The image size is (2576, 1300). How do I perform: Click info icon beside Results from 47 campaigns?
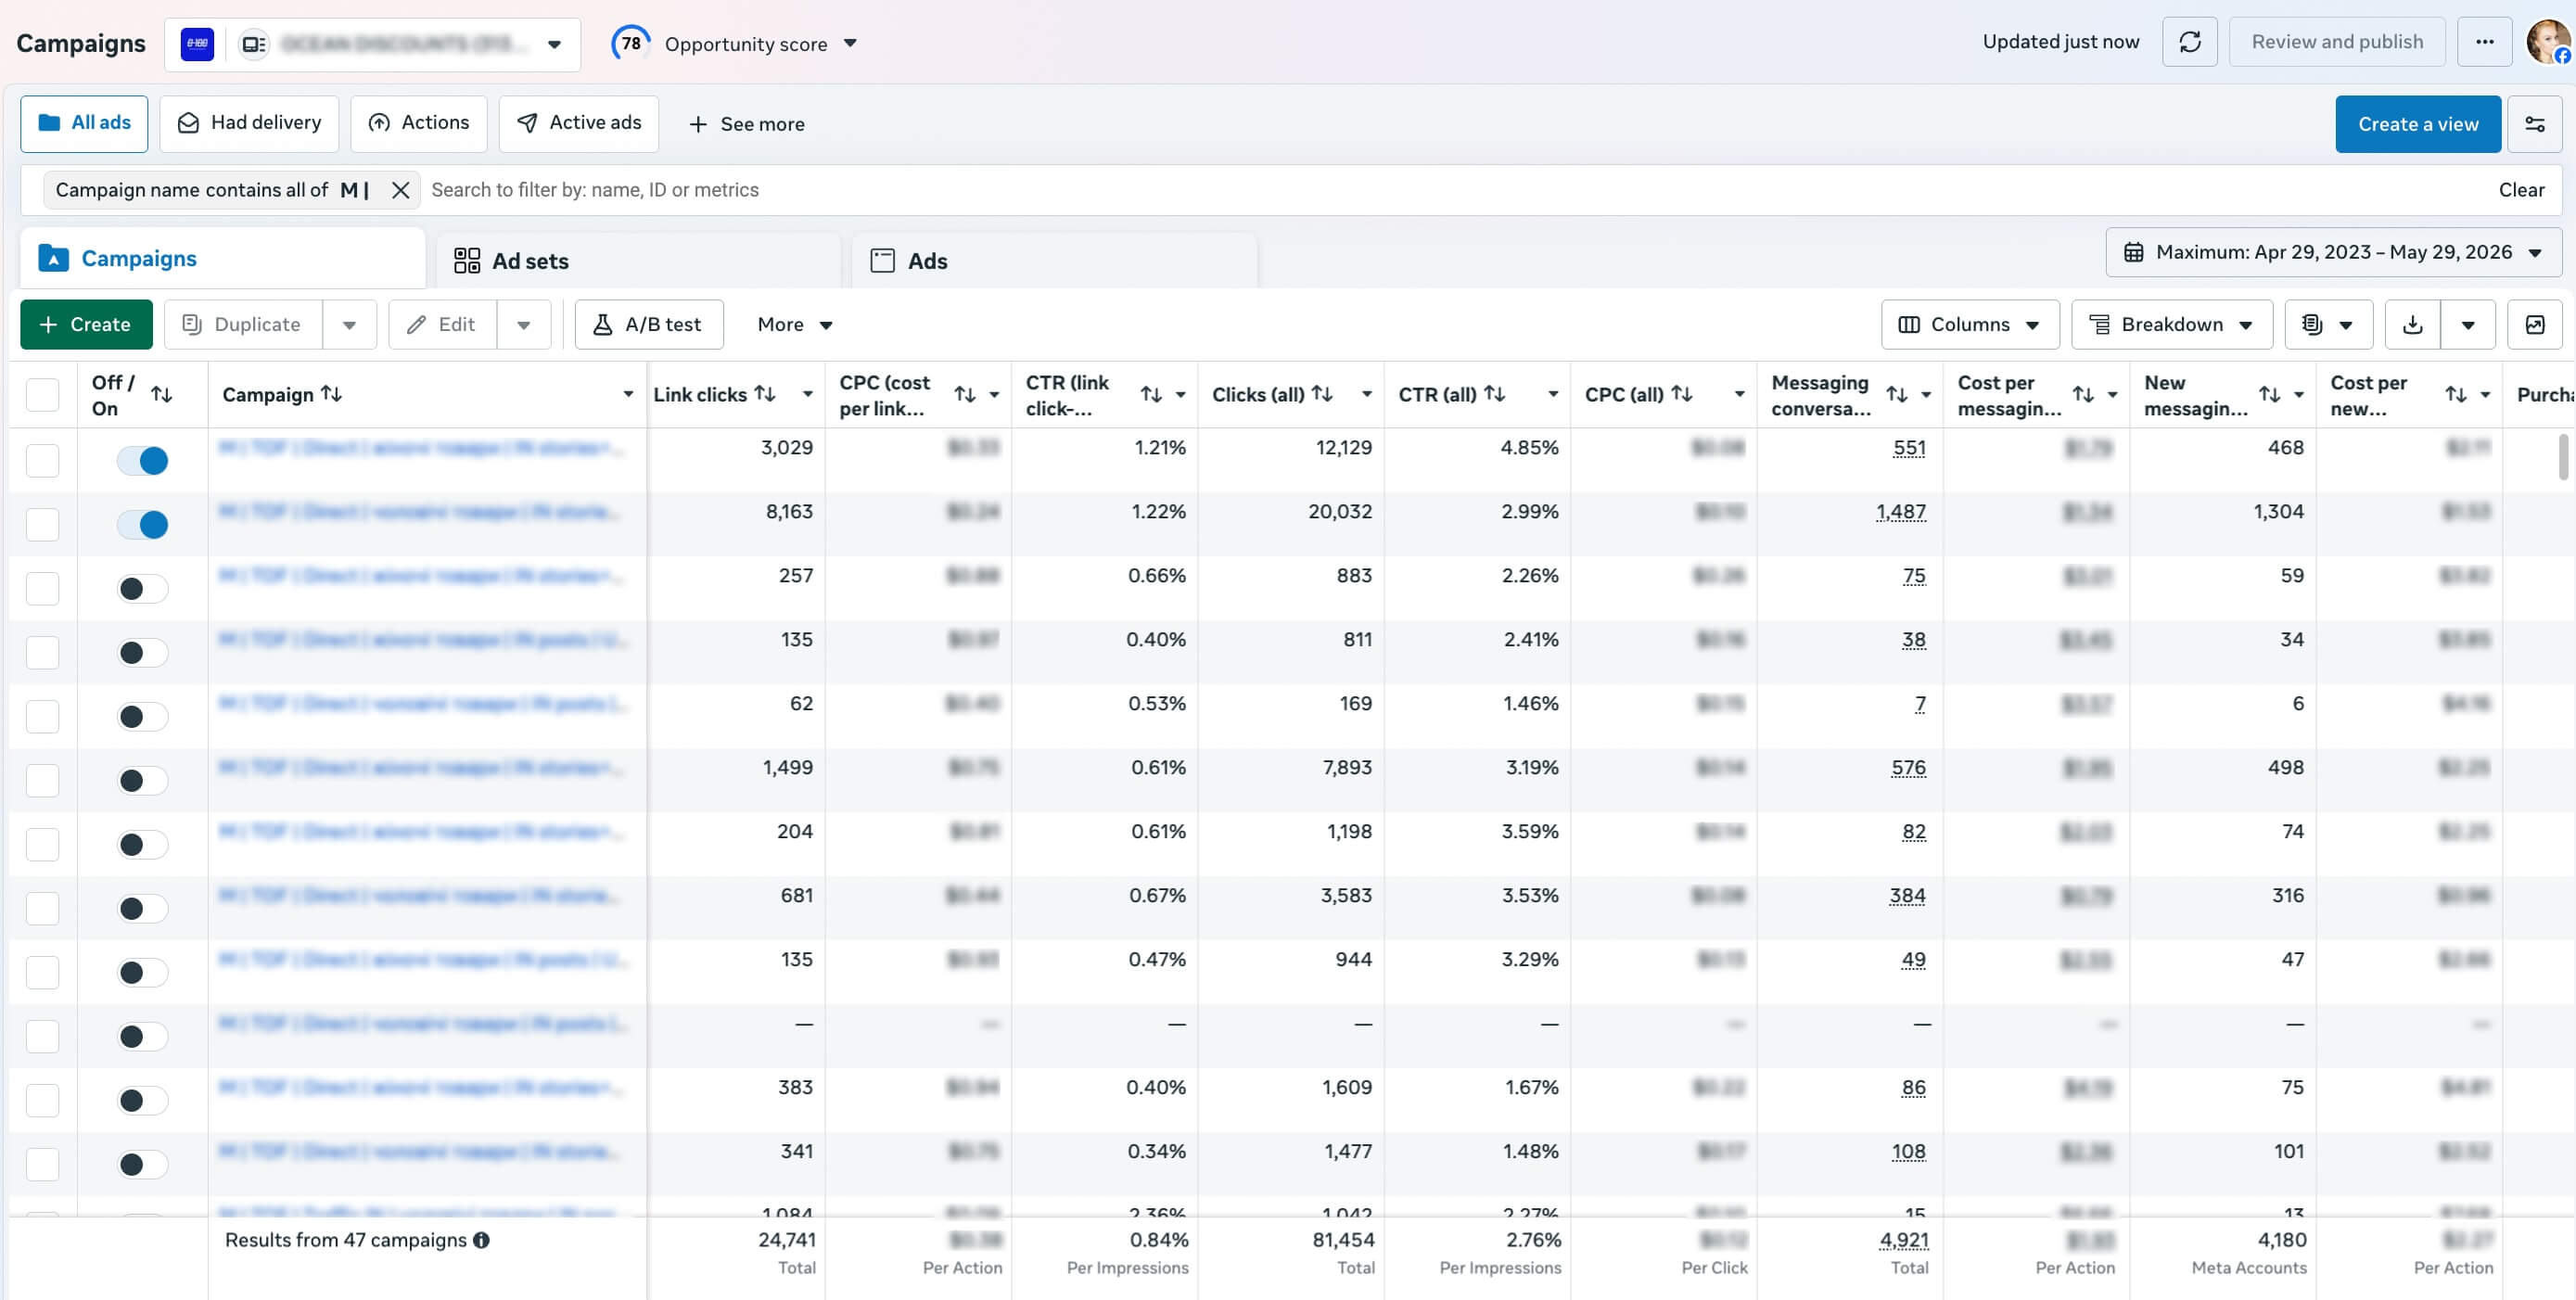click(481, 1240)
